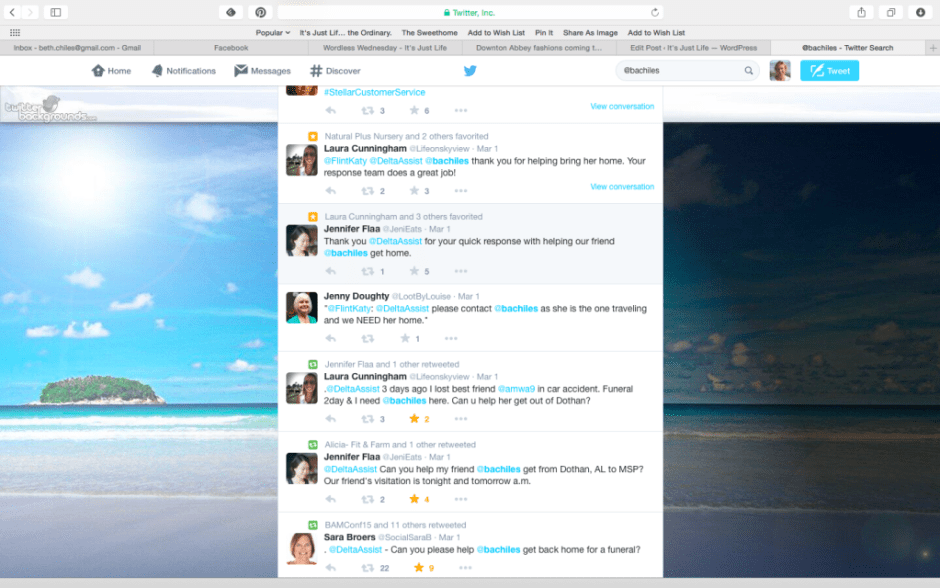Open the Share menu icon in Safari
The height and width of the screenshot is (588, 940).
tap(861, 12)
